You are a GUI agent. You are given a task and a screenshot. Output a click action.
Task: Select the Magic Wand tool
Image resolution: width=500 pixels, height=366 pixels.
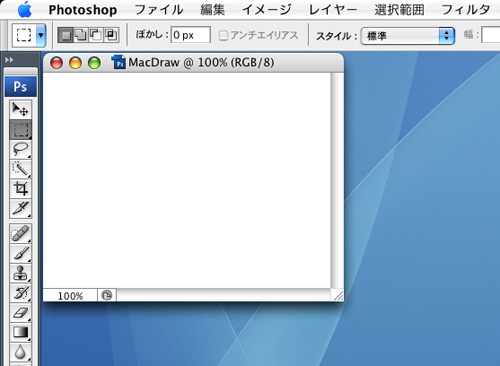pos(21,169)
